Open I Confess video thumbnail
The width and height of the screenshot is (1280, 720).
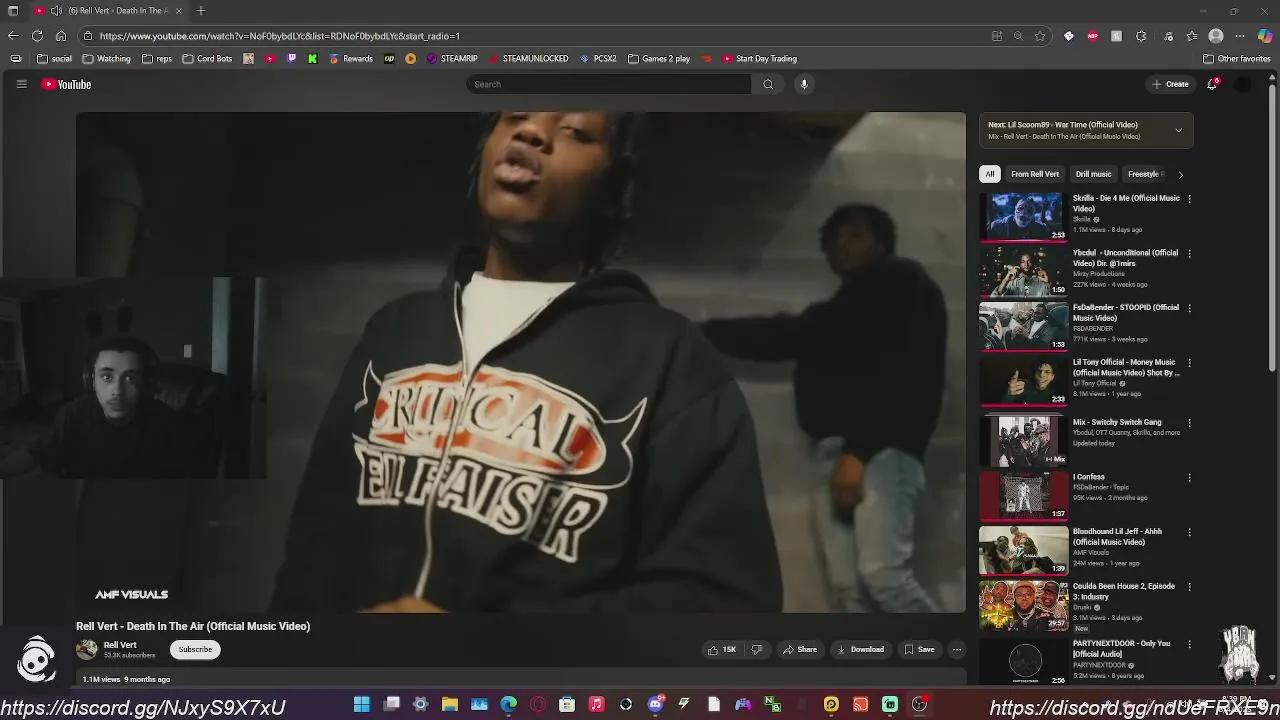point(1024,495)
